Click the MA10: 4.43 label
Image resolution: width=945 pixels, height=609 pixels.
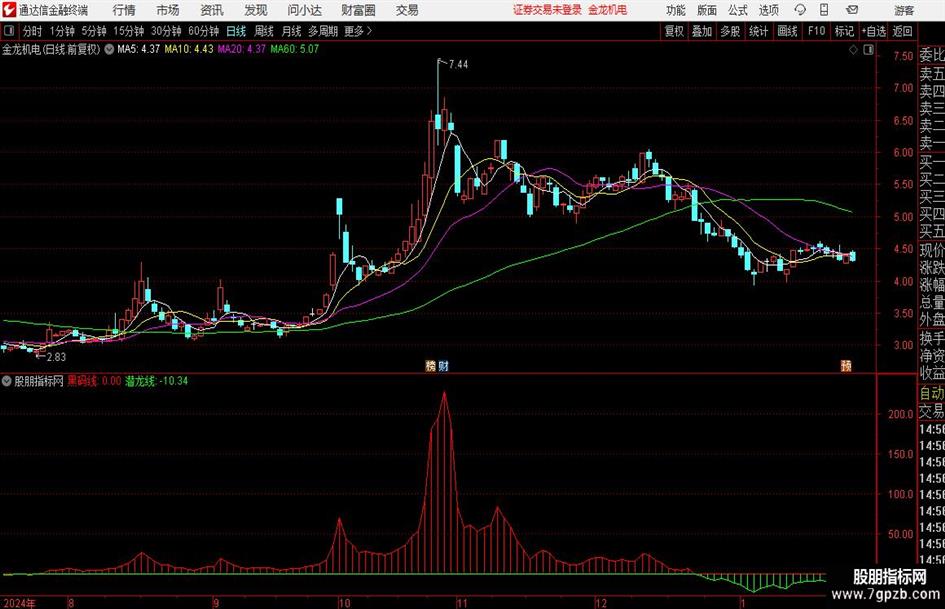189,49
